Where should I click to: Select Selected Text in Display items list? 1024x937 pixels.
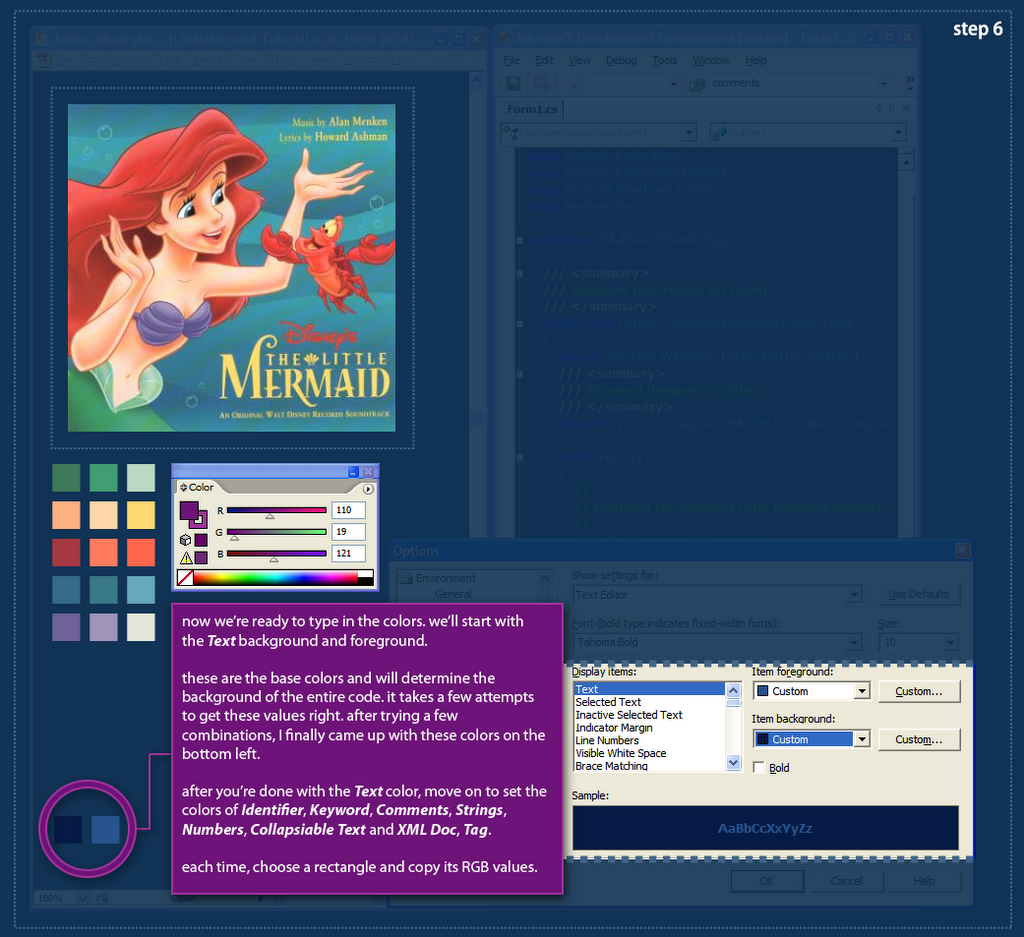(x=649, y=702)
